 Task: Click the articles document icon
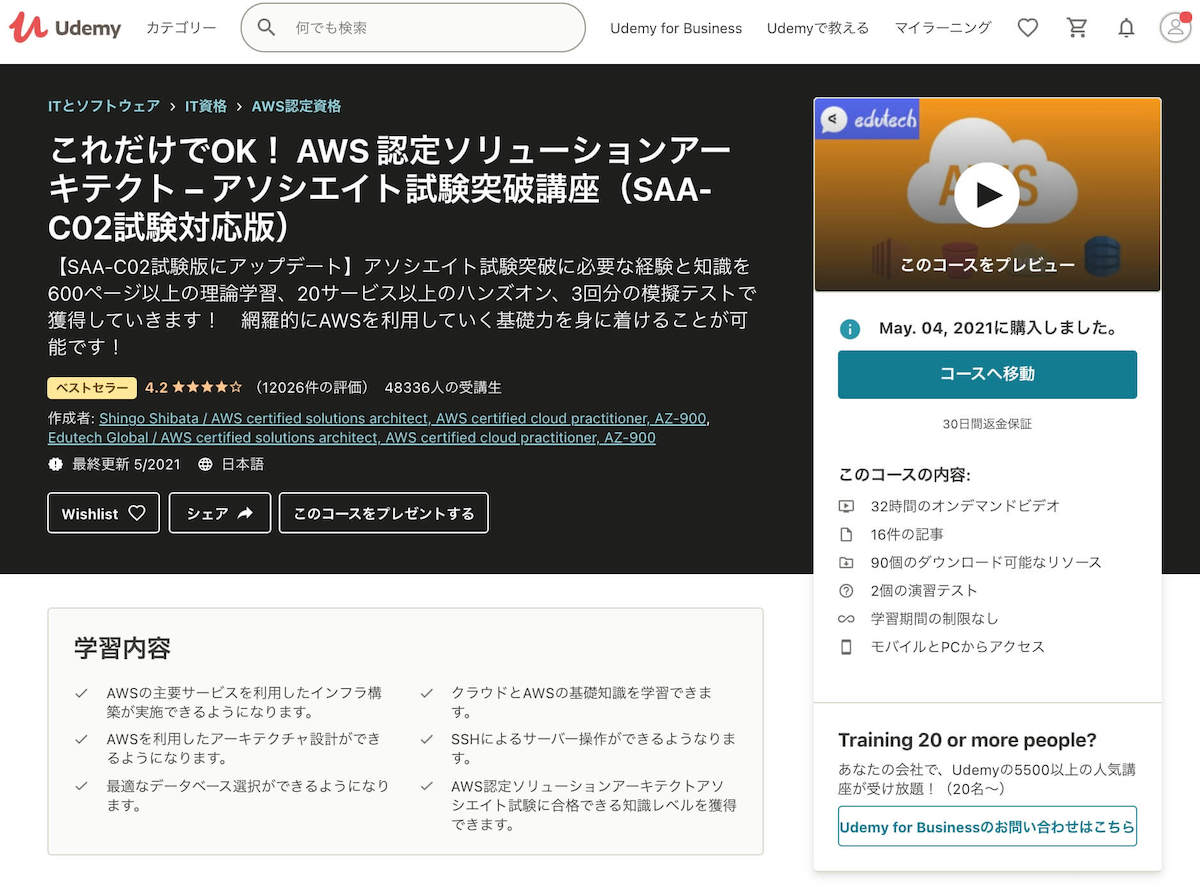[x=847, y=534]
